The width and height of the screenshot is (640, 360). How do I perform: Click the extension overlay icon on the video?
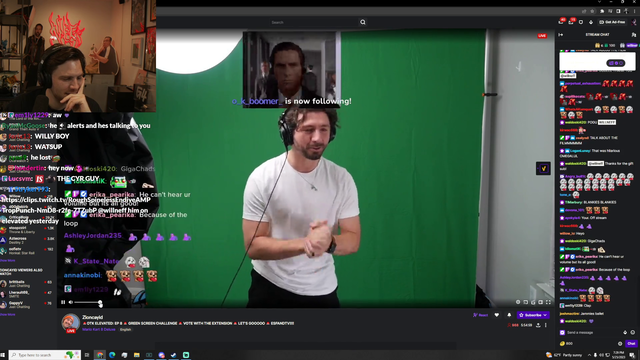point(543,168)
